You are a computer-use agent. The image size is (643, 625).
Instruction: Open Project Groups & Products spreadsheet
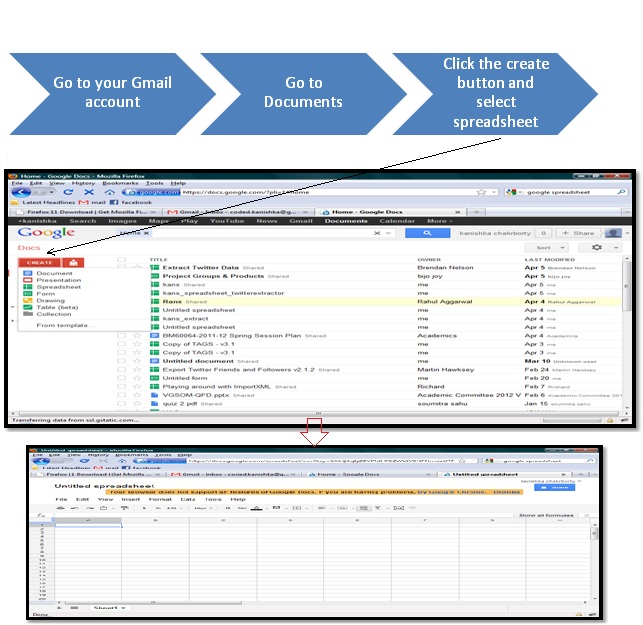click(x=213, y=276)
